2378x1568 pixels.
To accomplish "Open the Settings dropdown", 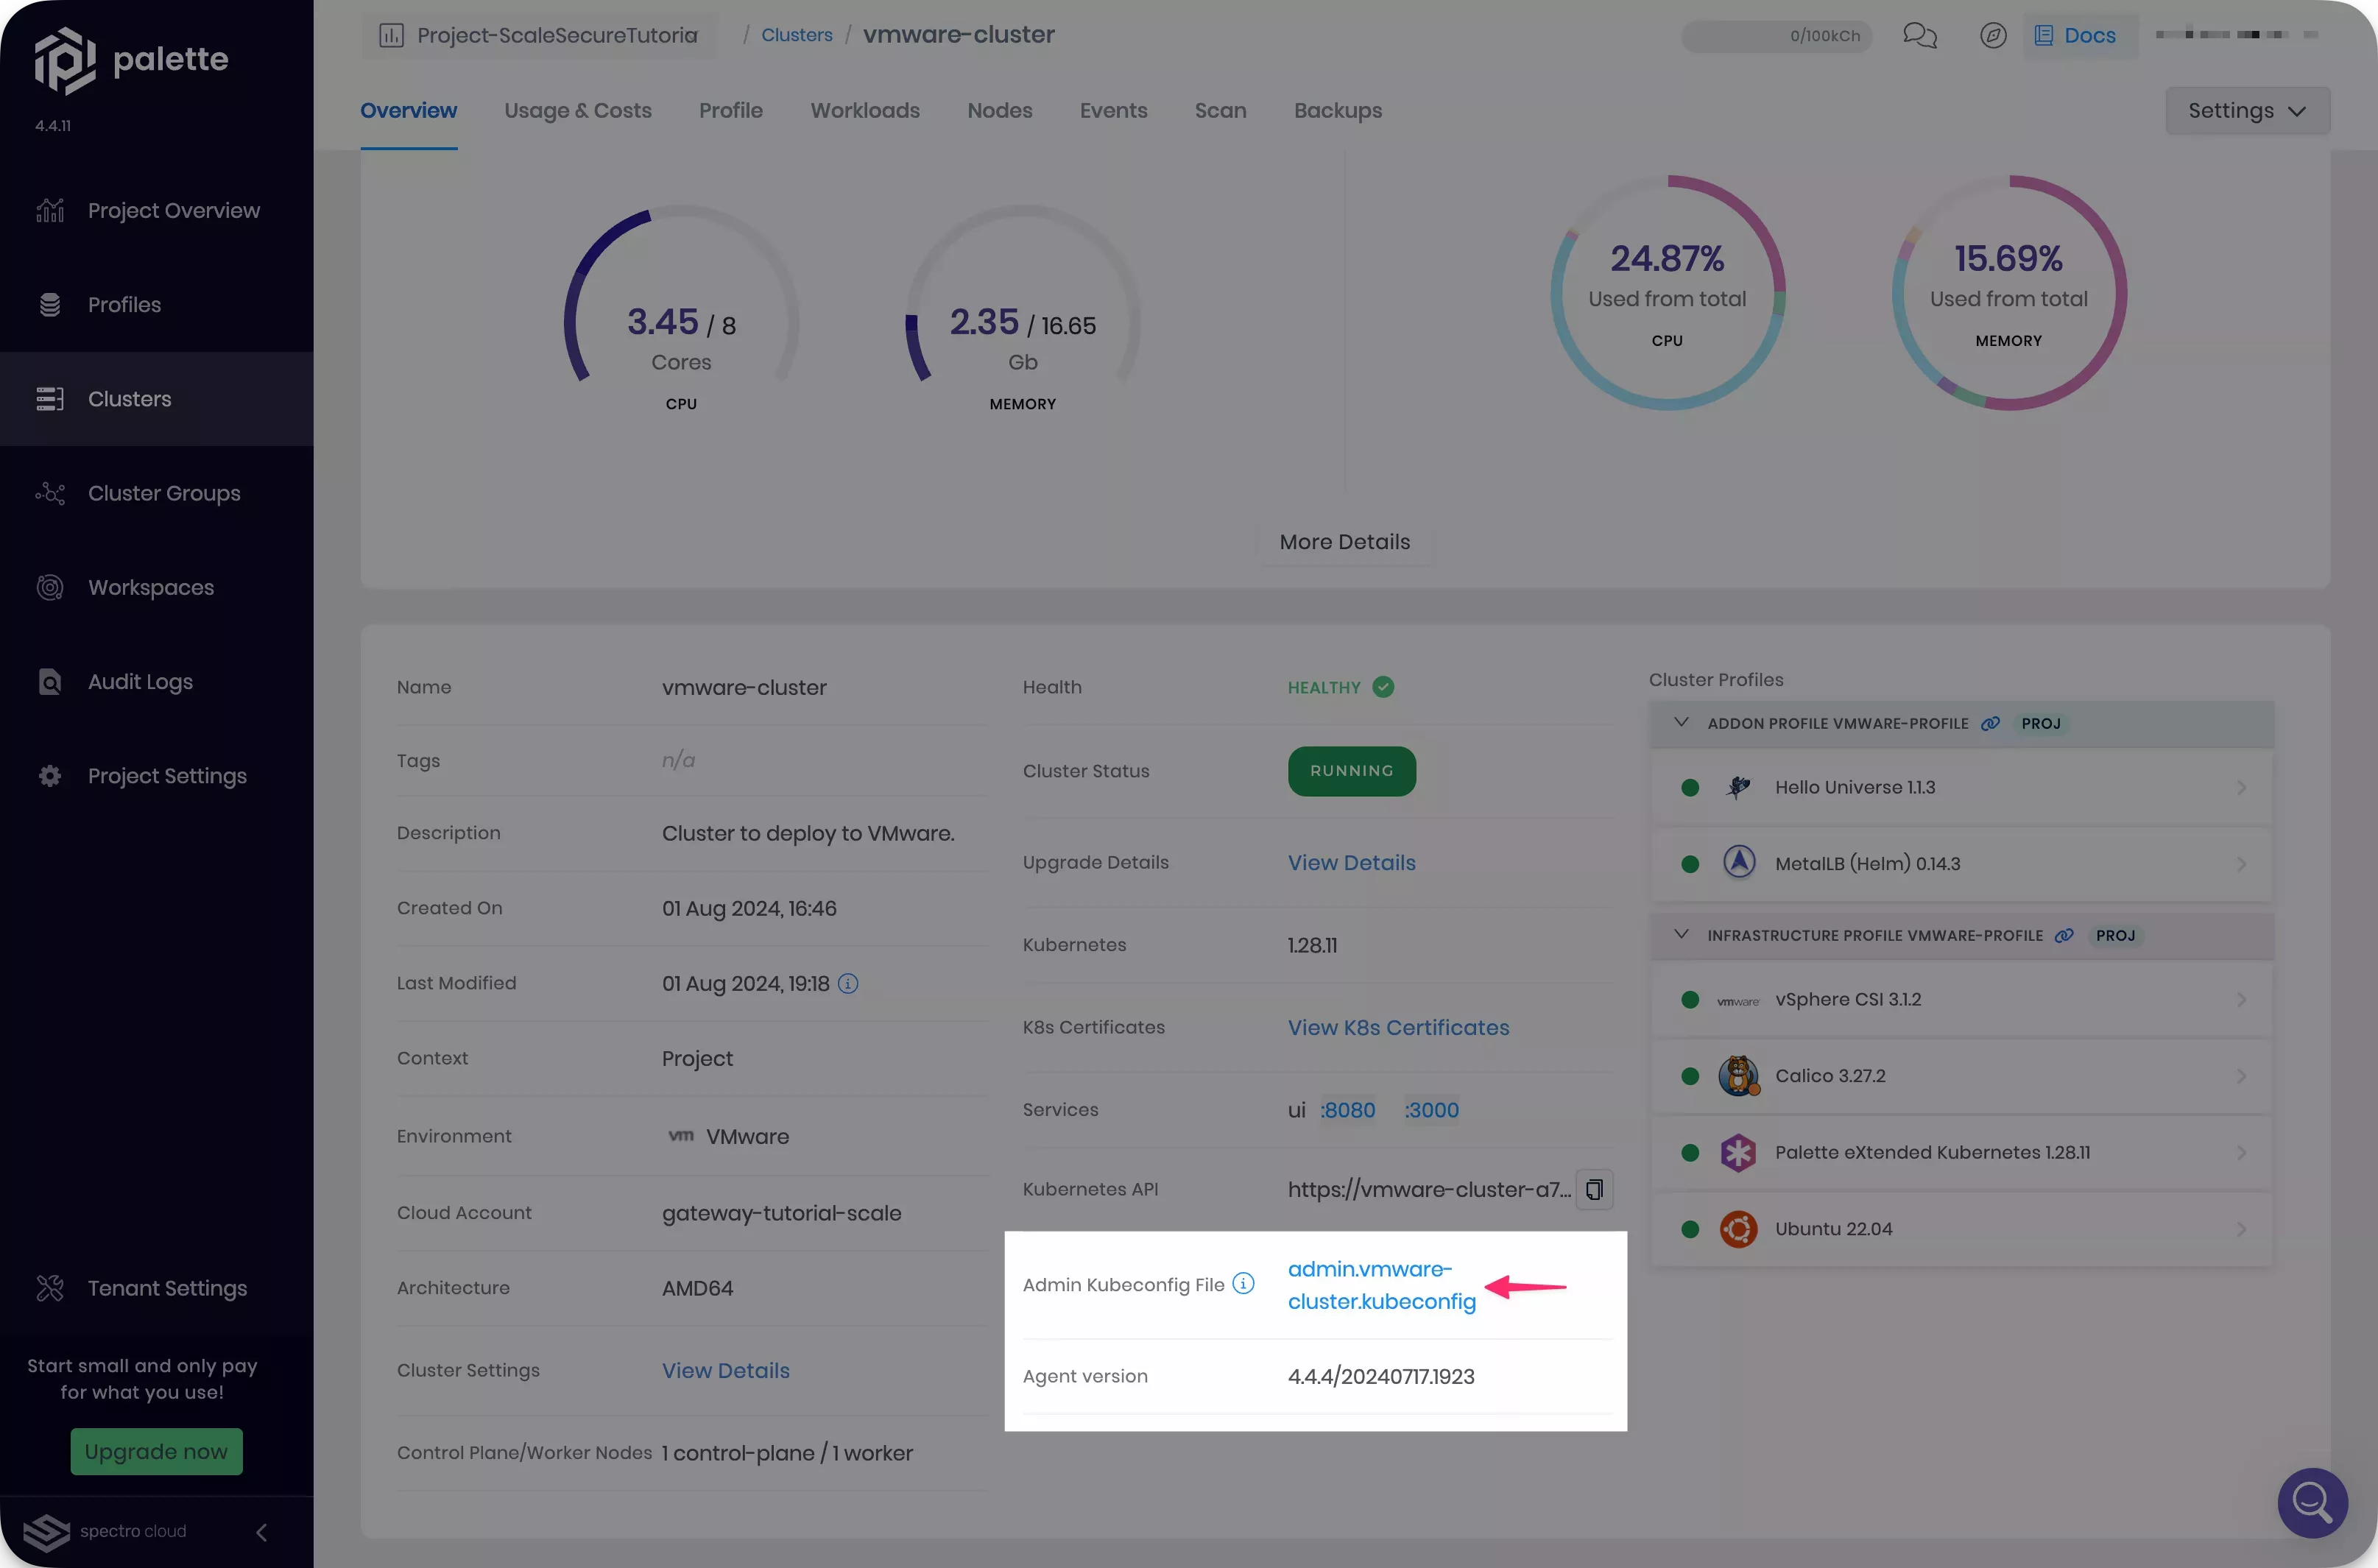I will [2247, 110].
